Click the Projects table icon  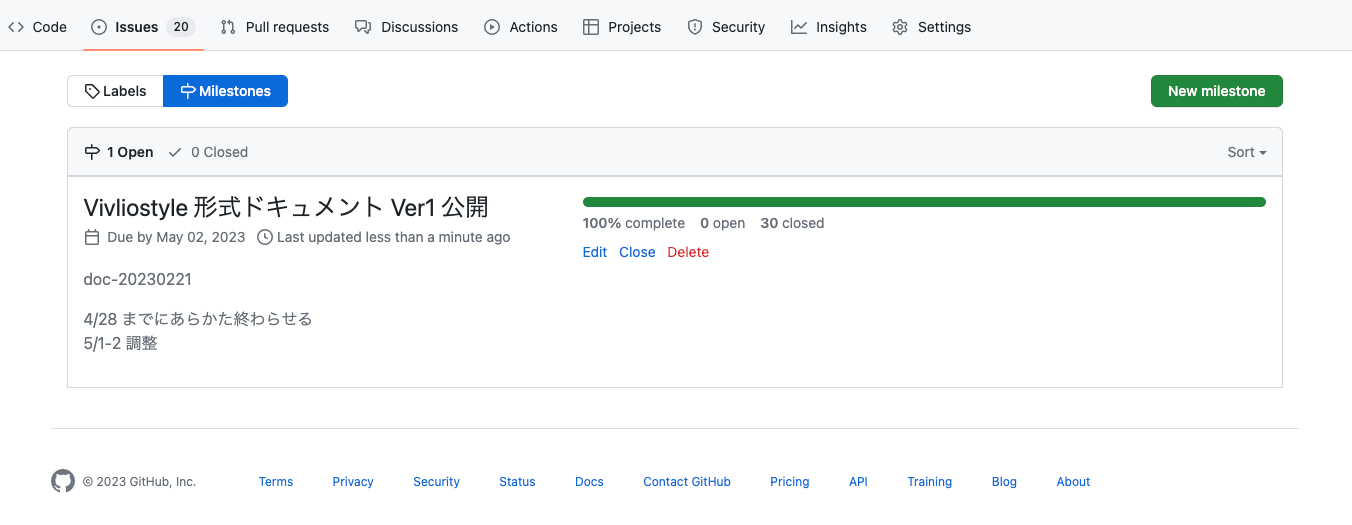[x=591, y=27]
